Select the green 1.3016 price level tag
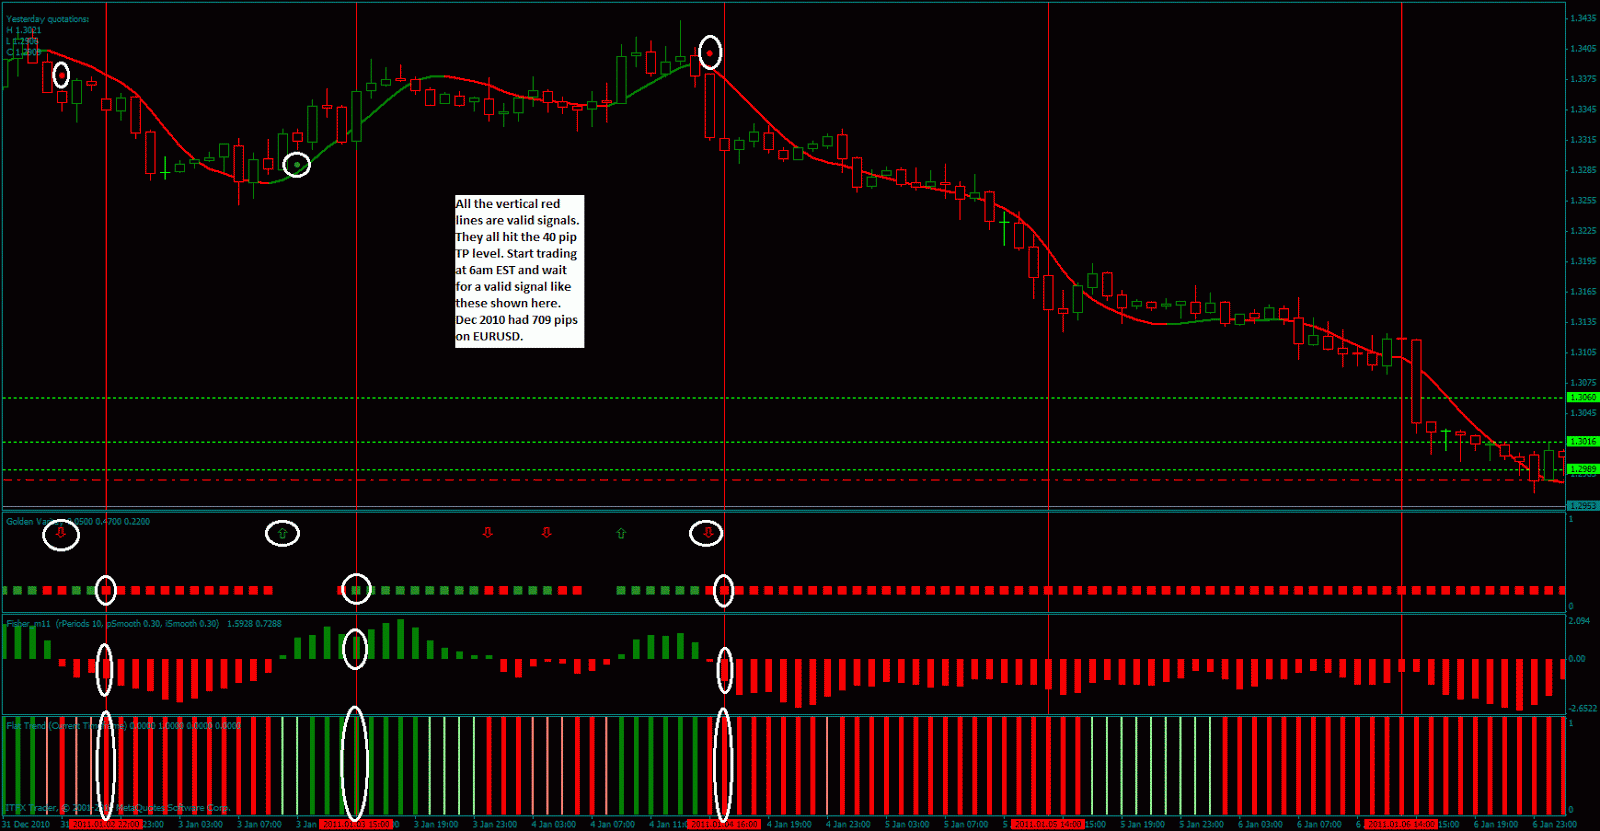The width and height of the screenshot is (1600, 831). click(x=1582, y=441)
